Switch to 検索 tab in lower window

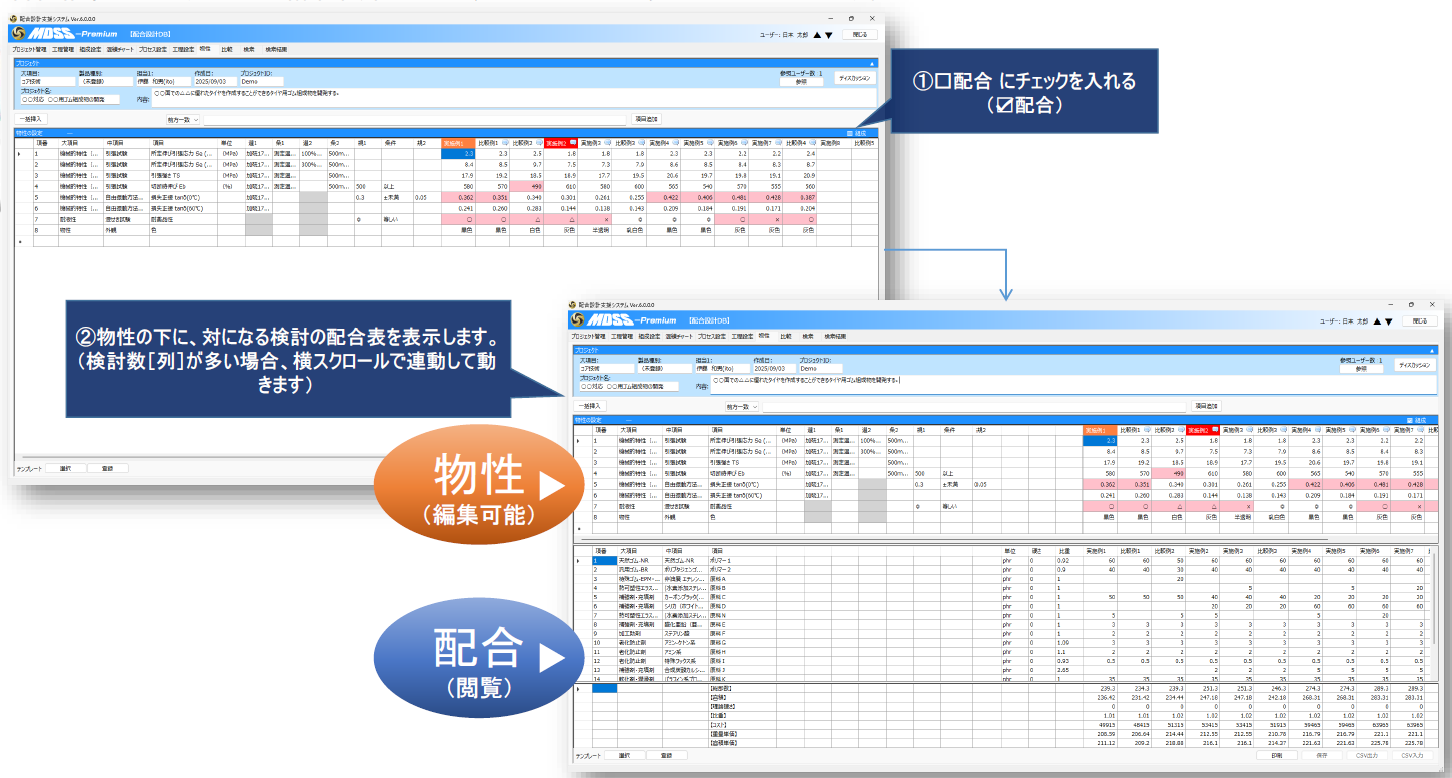[807, 336]
